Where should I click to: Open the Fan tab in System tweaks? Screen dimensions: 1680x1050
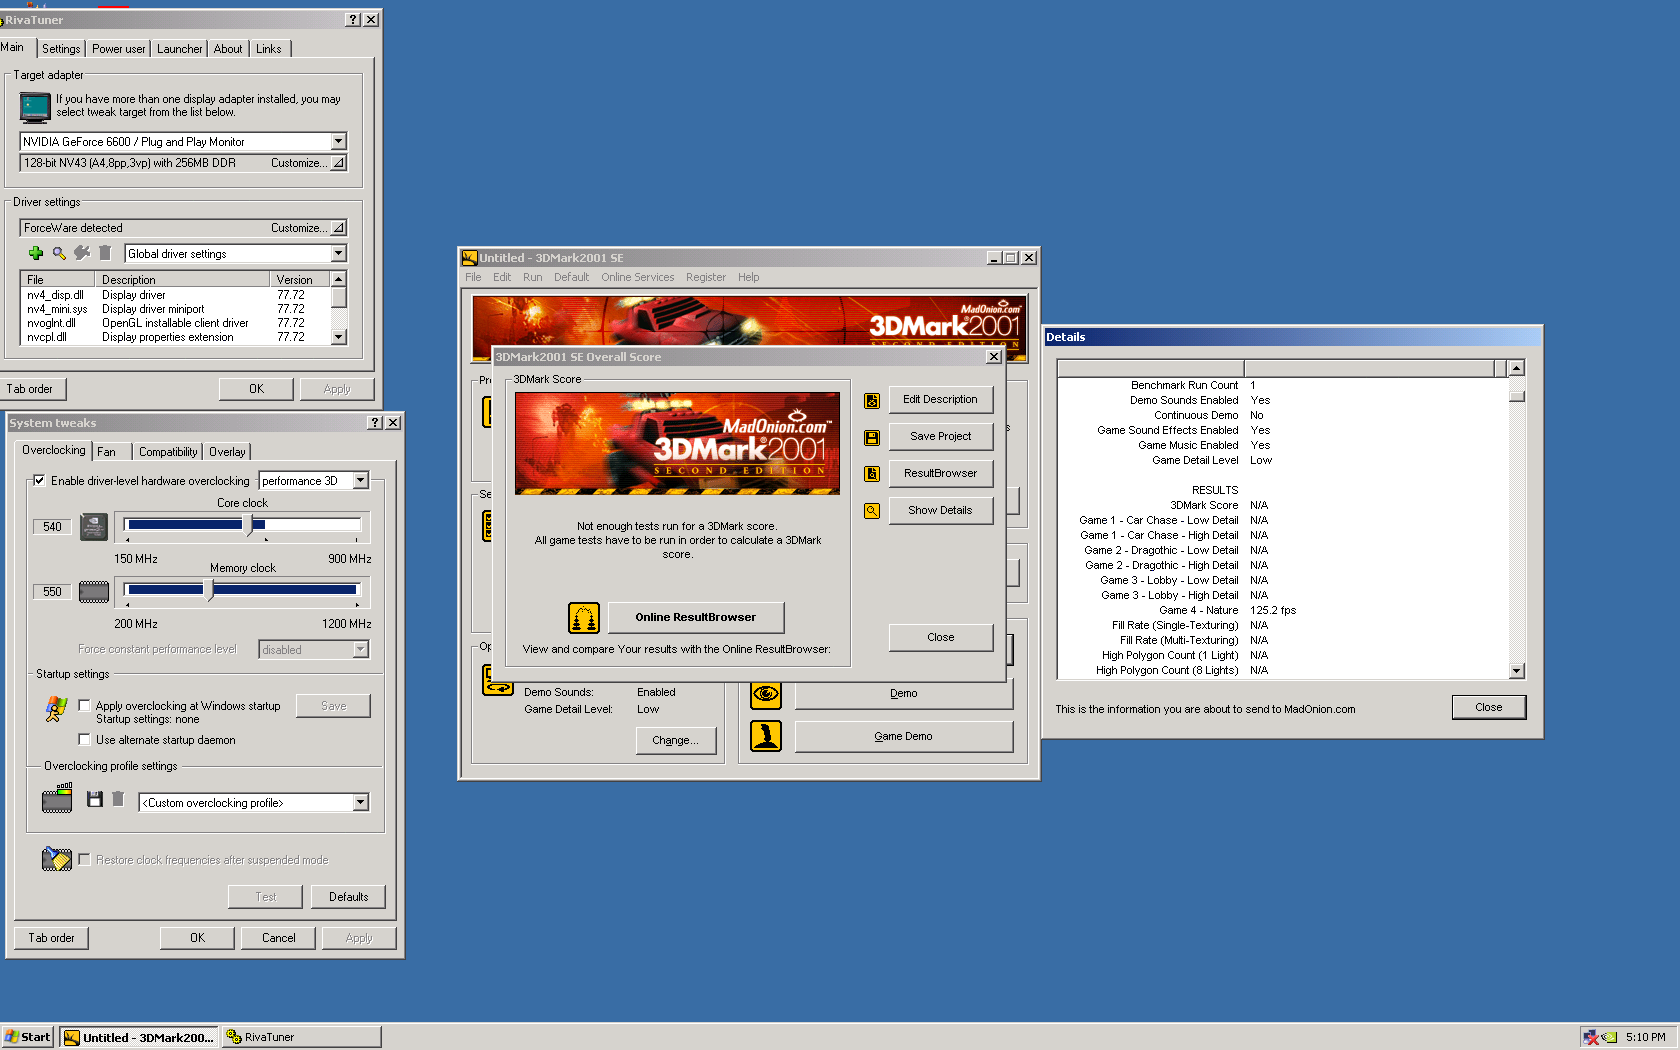pyautogui.click(x=106, y=452)
